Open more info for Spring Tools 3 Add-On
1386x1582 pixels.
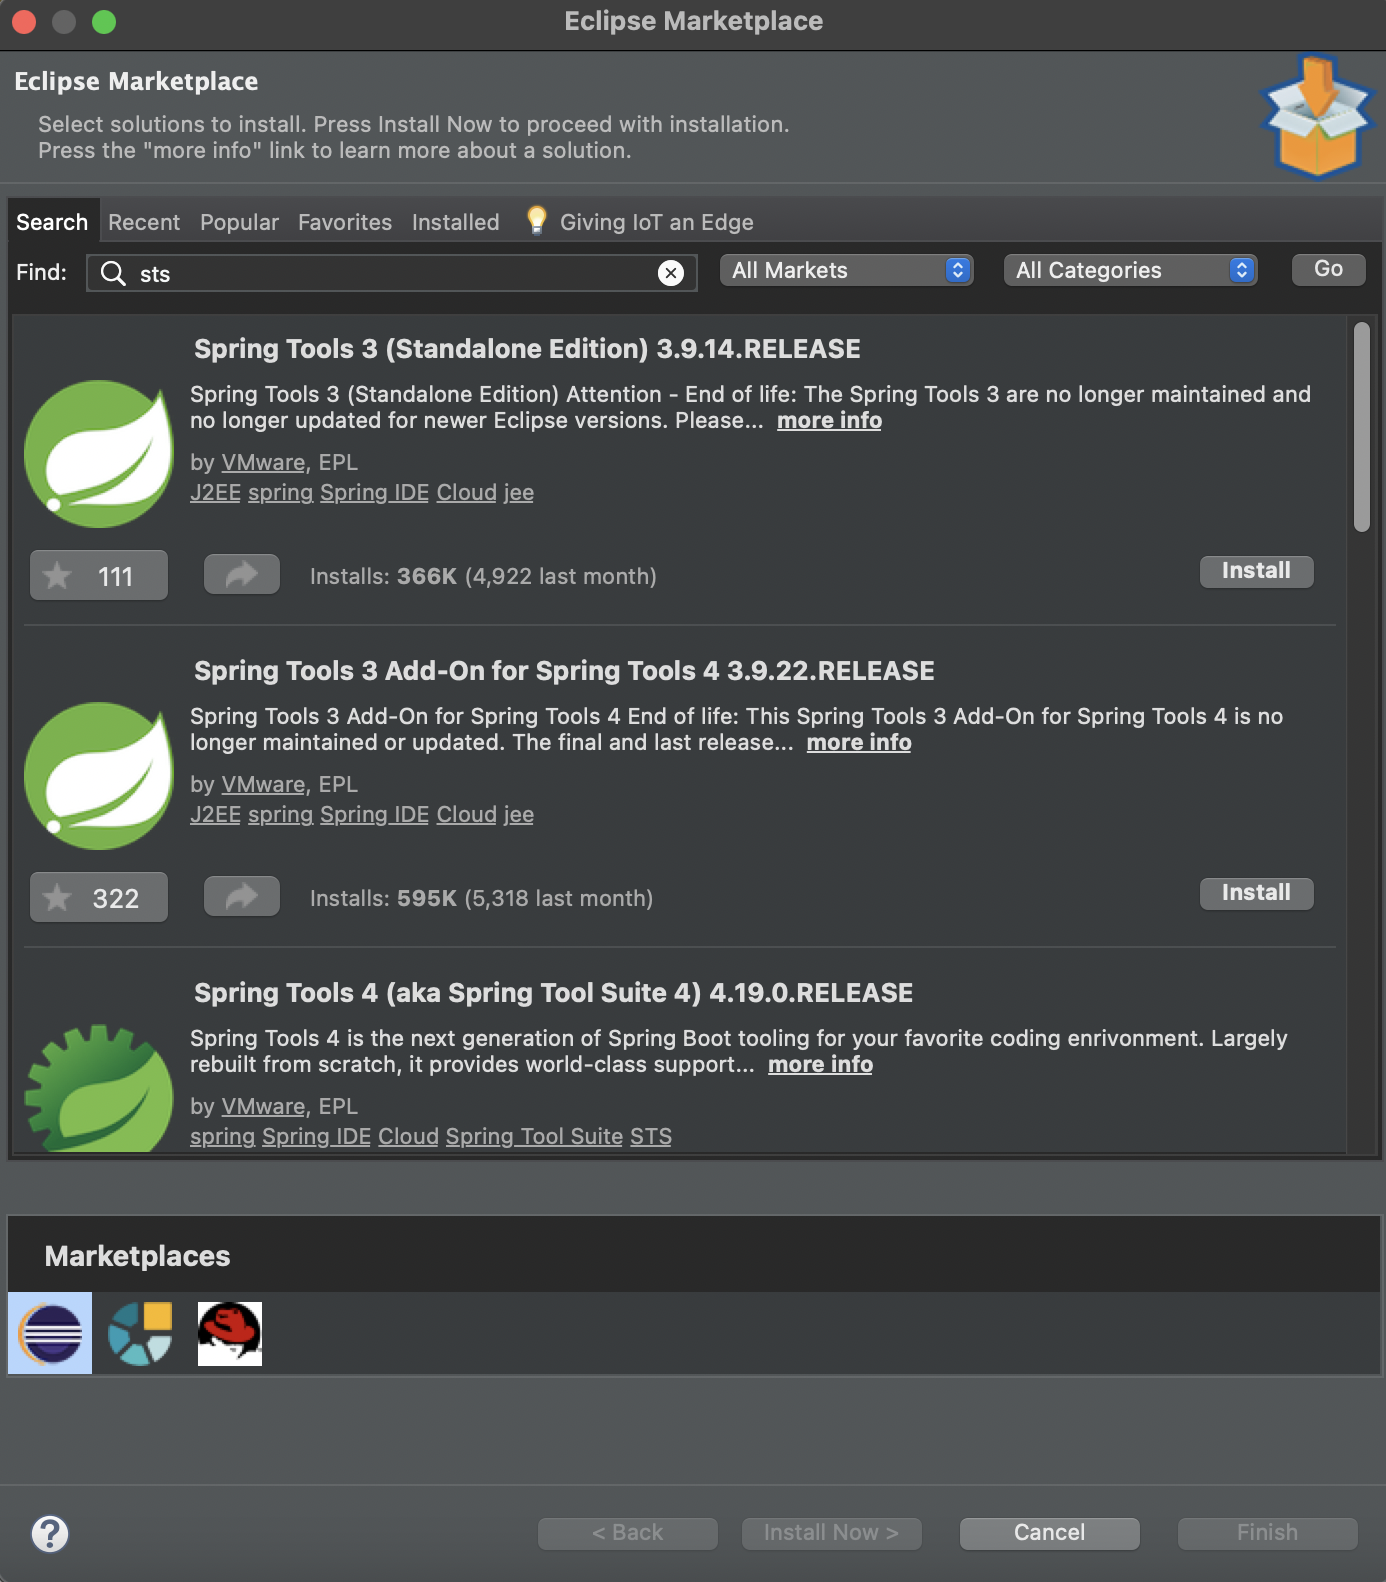click(x=859, y=743)
